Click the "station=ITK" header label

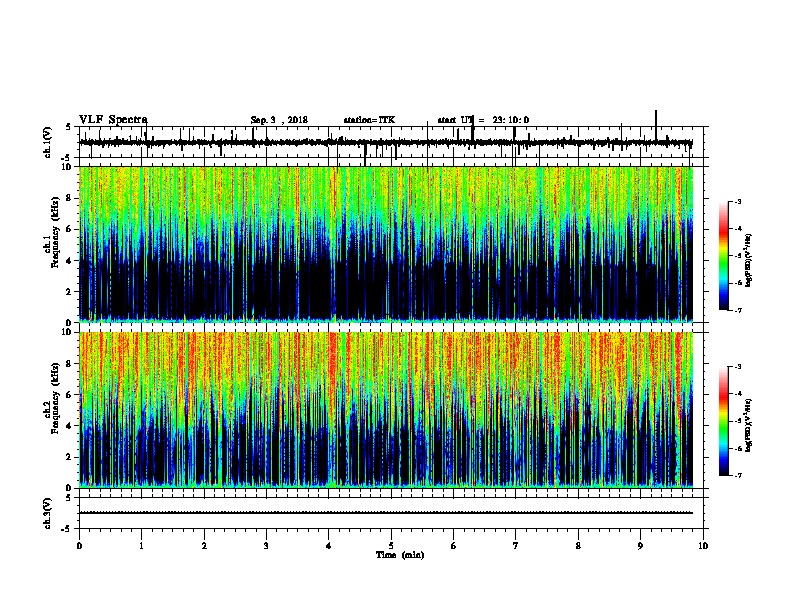[369, 120]
